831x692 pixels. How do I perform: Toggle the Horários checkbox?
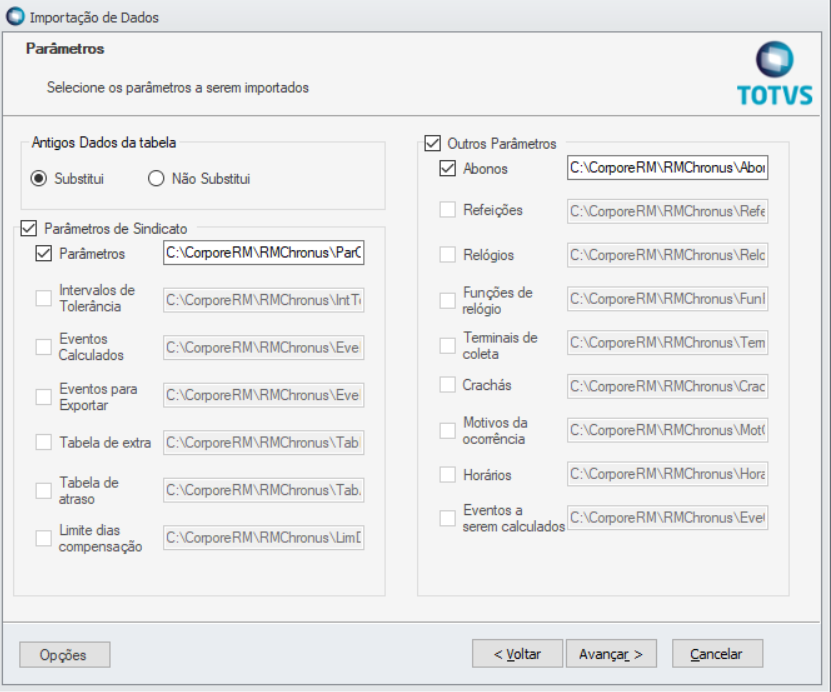click(447, 474)
